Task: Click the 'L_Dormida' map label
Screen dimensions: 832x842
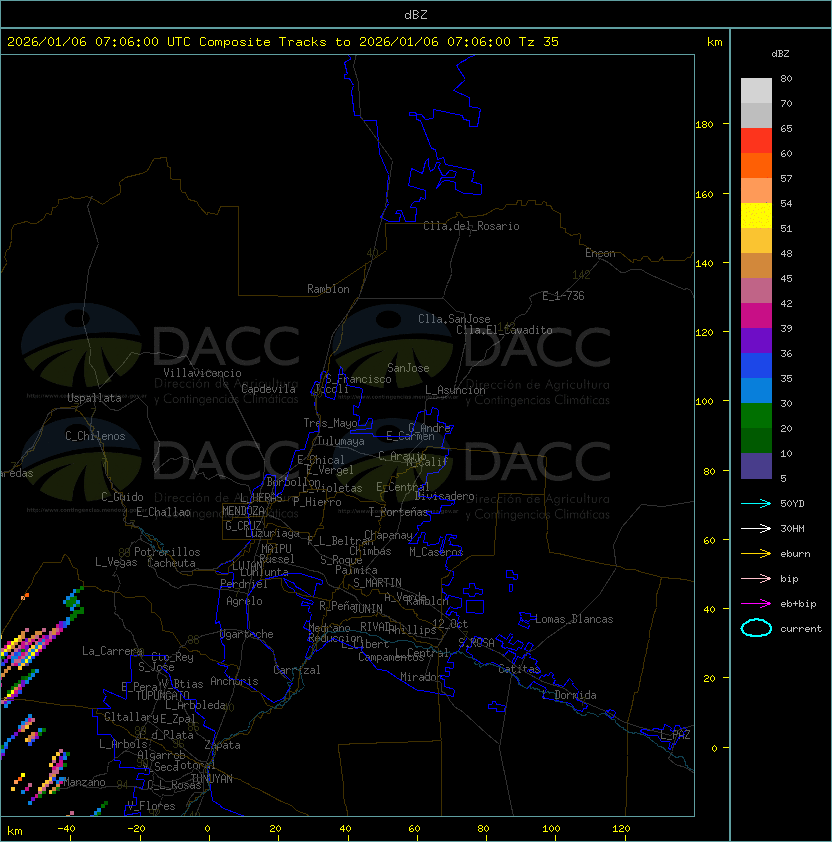Action: click(x=569, y=695)
